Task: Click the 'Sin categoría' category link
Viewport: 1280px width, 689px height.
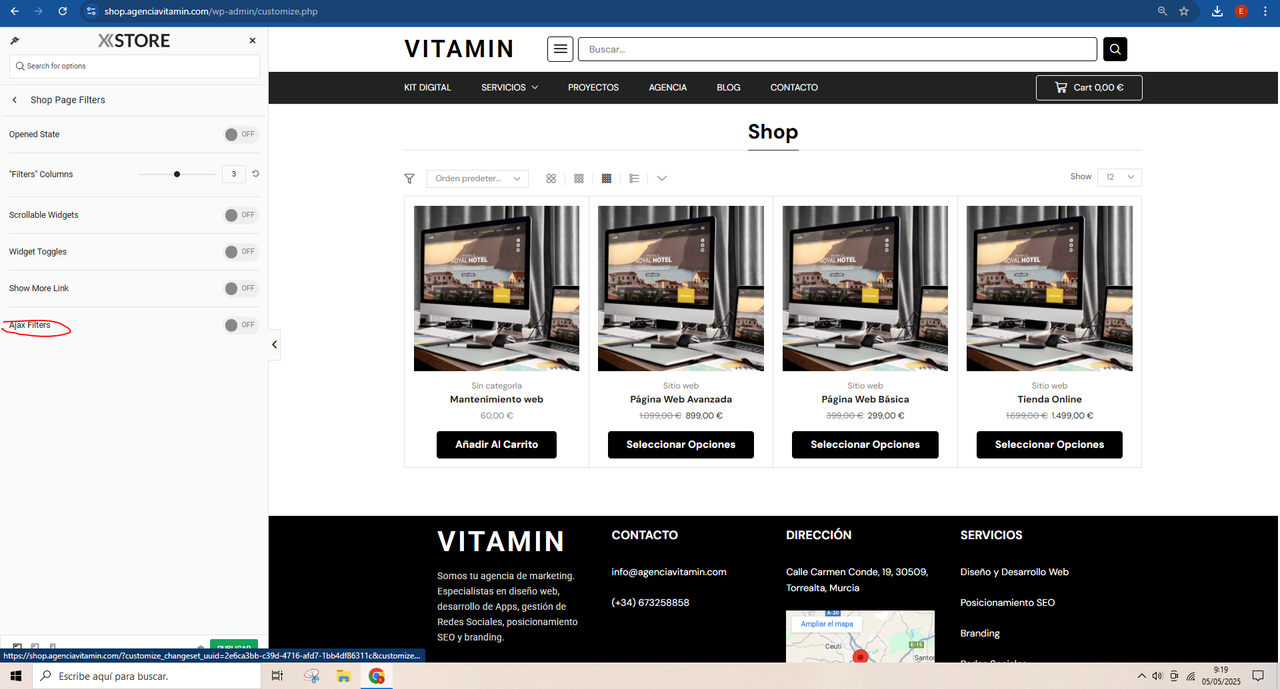Action: tap(497, 385)
